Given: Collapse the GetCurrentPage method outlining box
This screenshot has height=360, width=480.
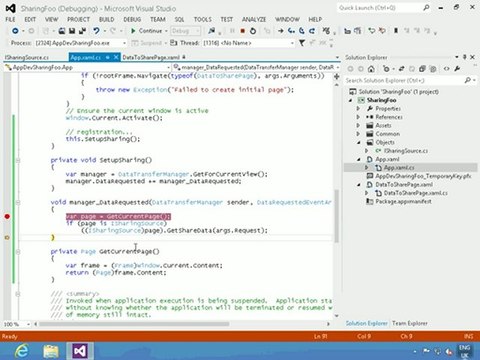Looking at the screenshot, I should tap(18, 252).
